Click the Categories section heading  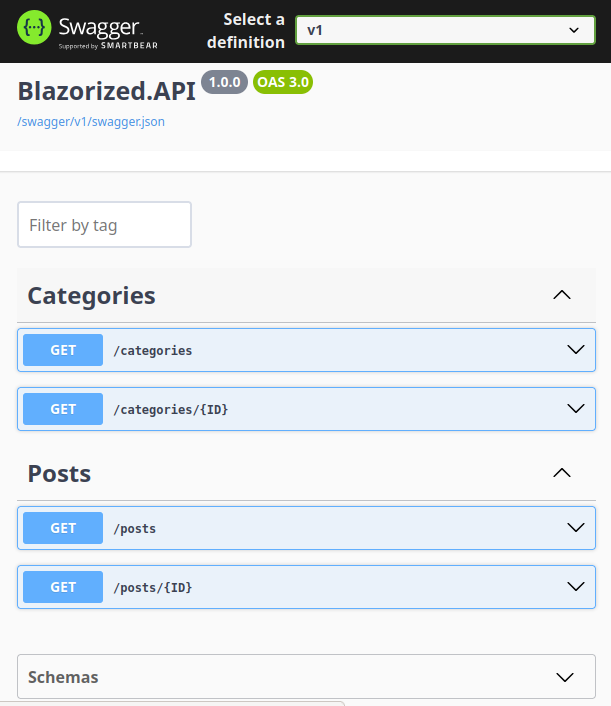click(x=91, y=296)
